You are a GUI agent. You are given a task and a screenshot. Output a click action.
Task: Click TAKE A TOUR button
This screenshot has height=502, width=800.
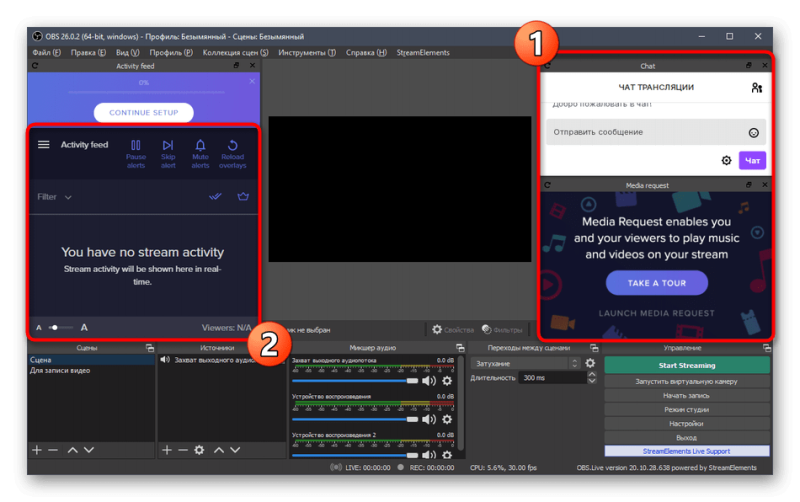657,283
